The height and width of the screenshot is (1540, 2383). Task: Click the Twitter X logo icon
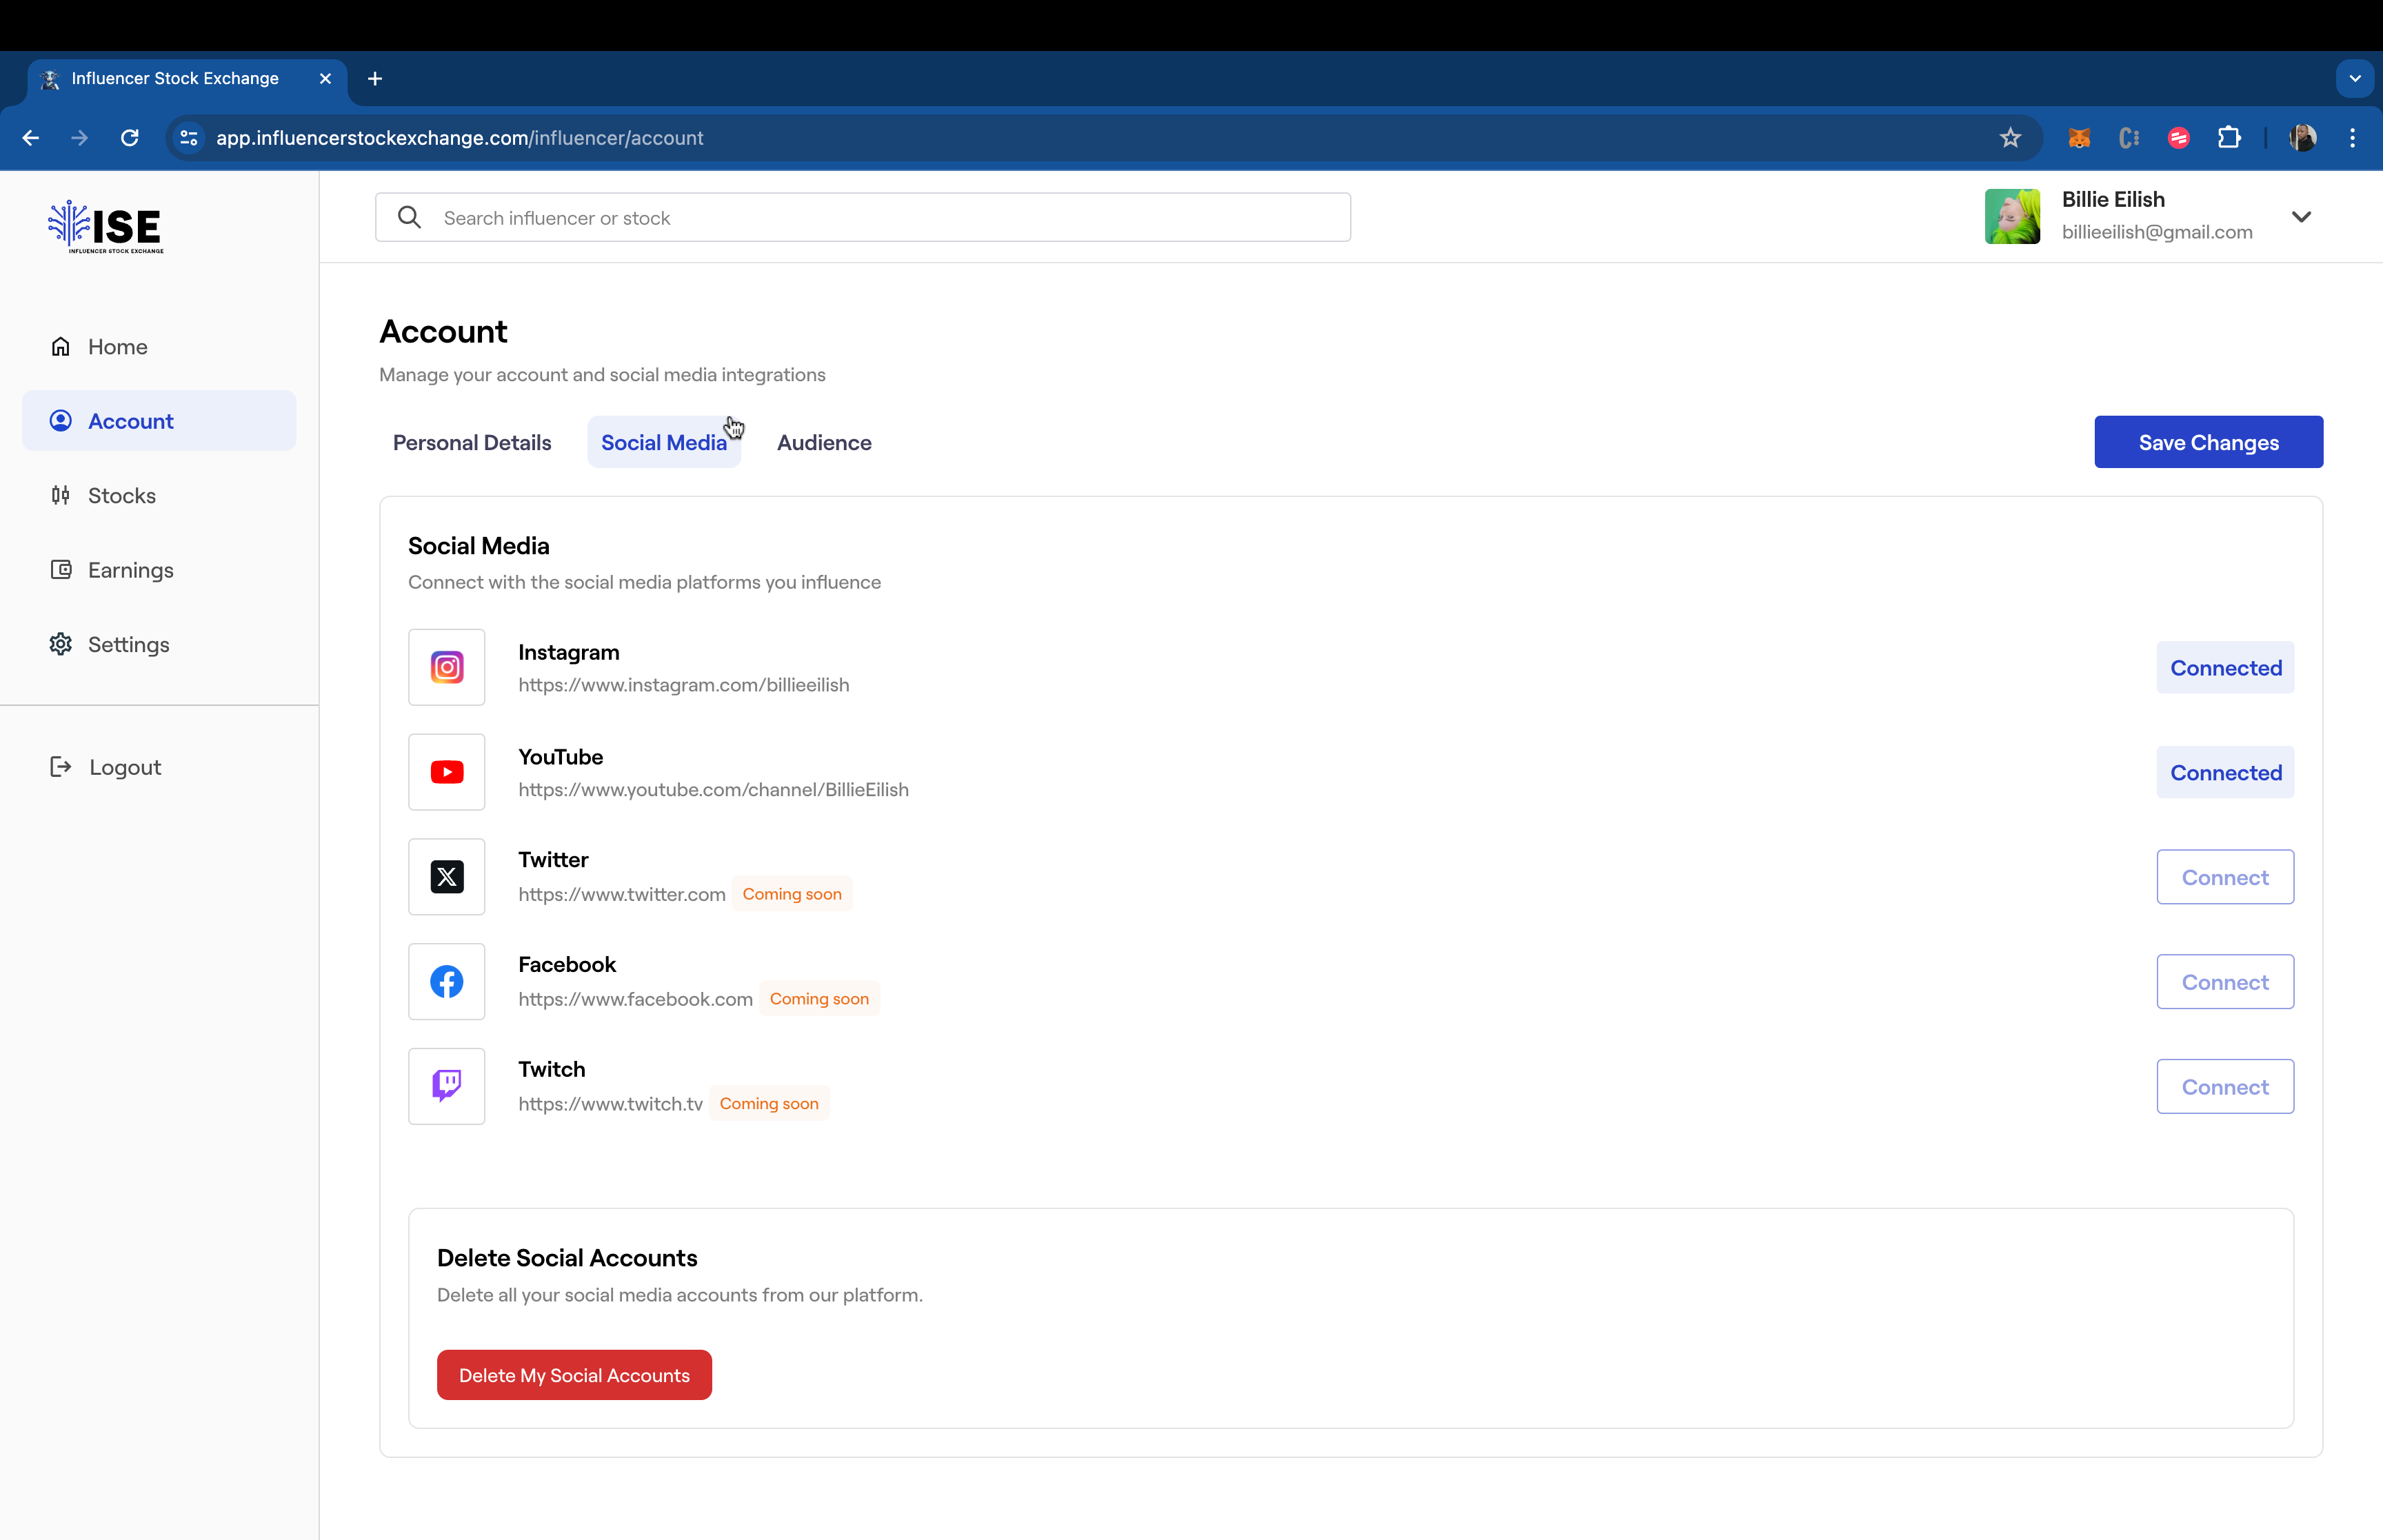pyautogui.click(x=447, y=877)
